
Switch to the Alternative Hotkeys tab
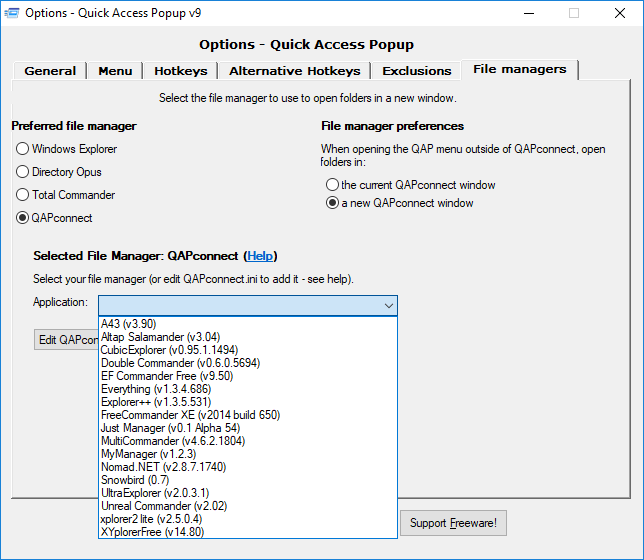click(294, 71)
